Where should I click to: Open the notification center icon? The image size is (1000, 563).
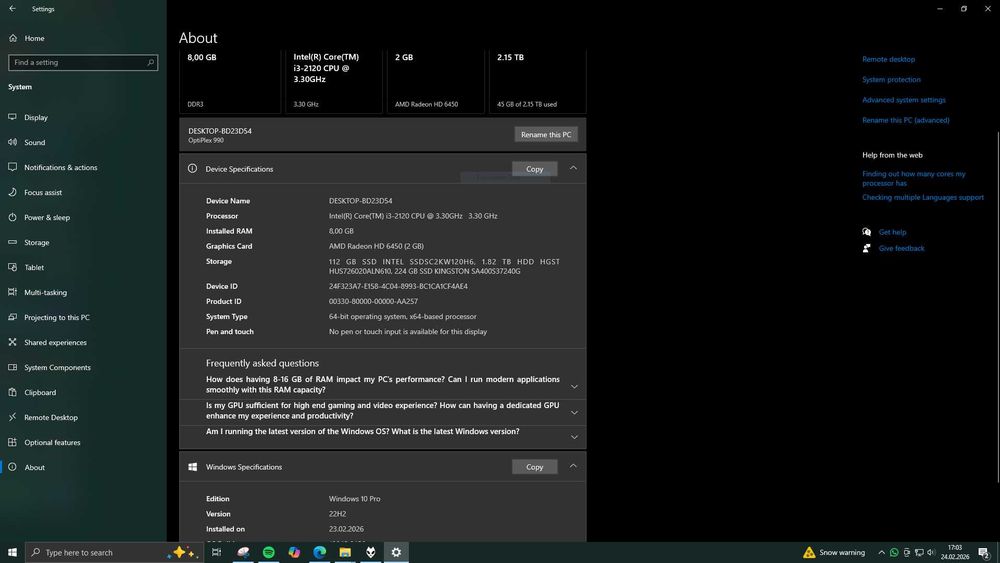coord(985,553)
